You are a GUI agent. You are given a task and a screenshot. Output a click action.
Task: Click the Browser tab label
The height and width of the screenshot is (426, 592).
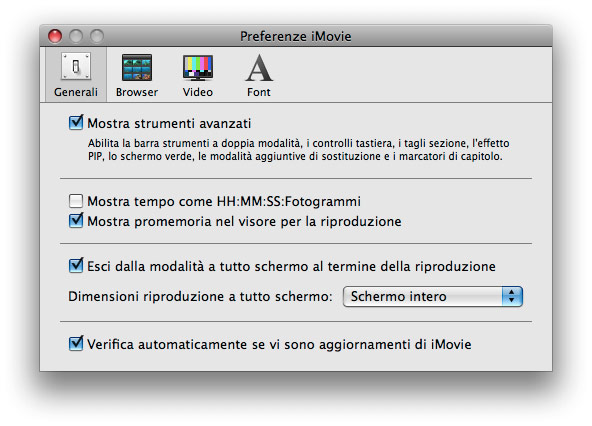coord(137,92)
